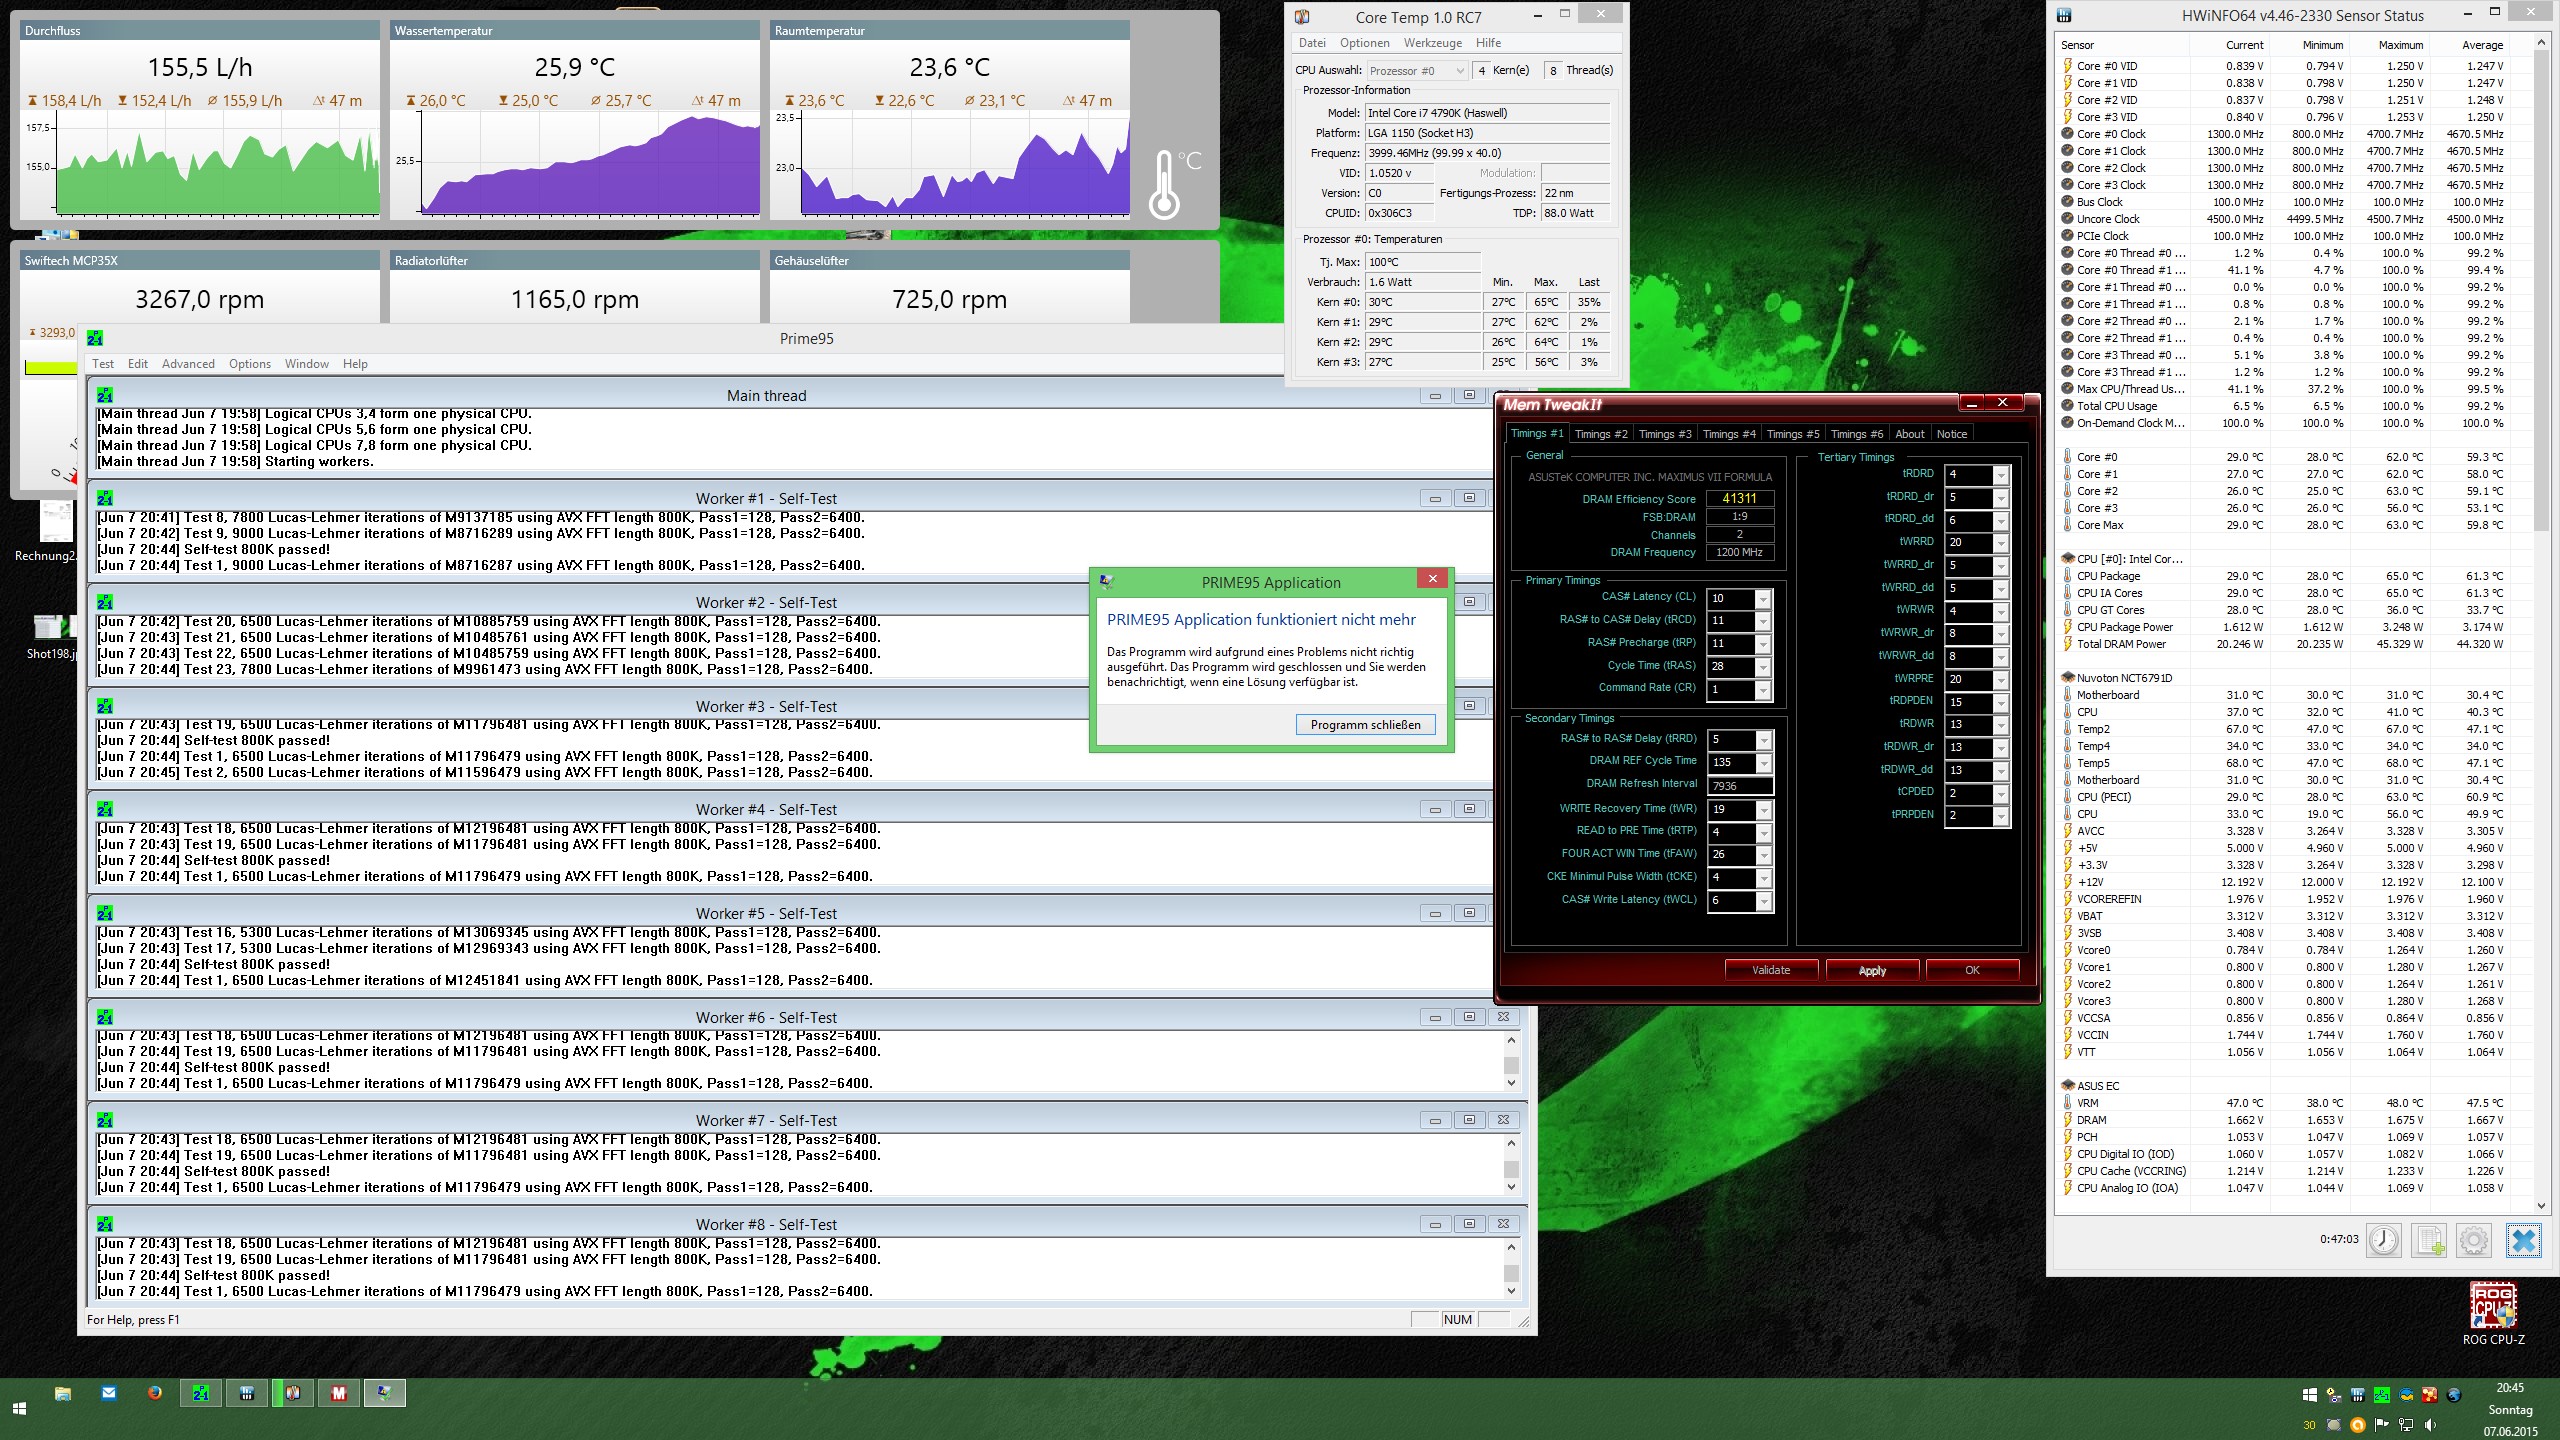Click Validate in Mem TweakIt
Image resolution: width=2560 pixels, height=1440 pixels.
coord(1771,970)
